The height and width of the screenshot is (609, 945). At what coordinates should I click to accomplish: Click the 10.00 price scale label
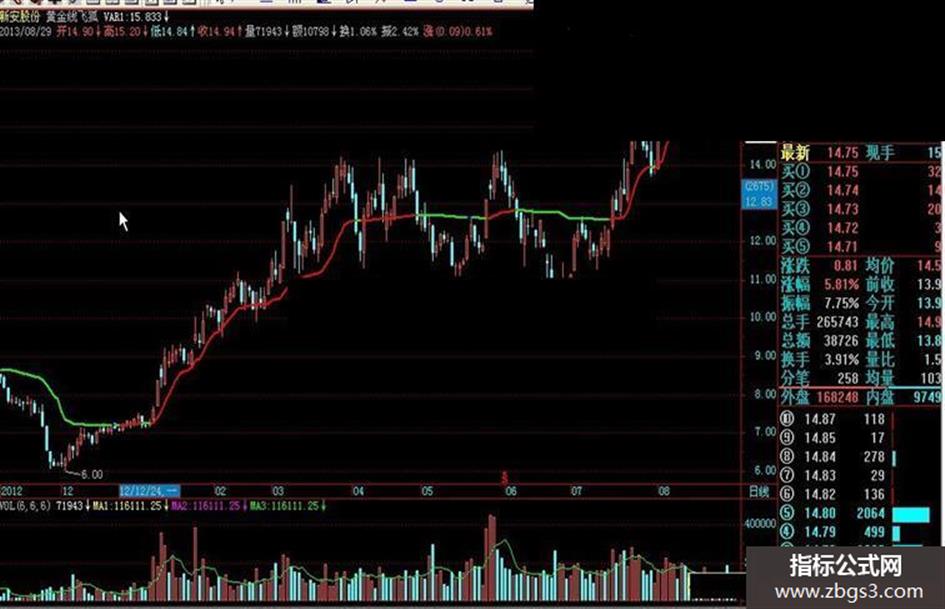click(x=762, y=317)
